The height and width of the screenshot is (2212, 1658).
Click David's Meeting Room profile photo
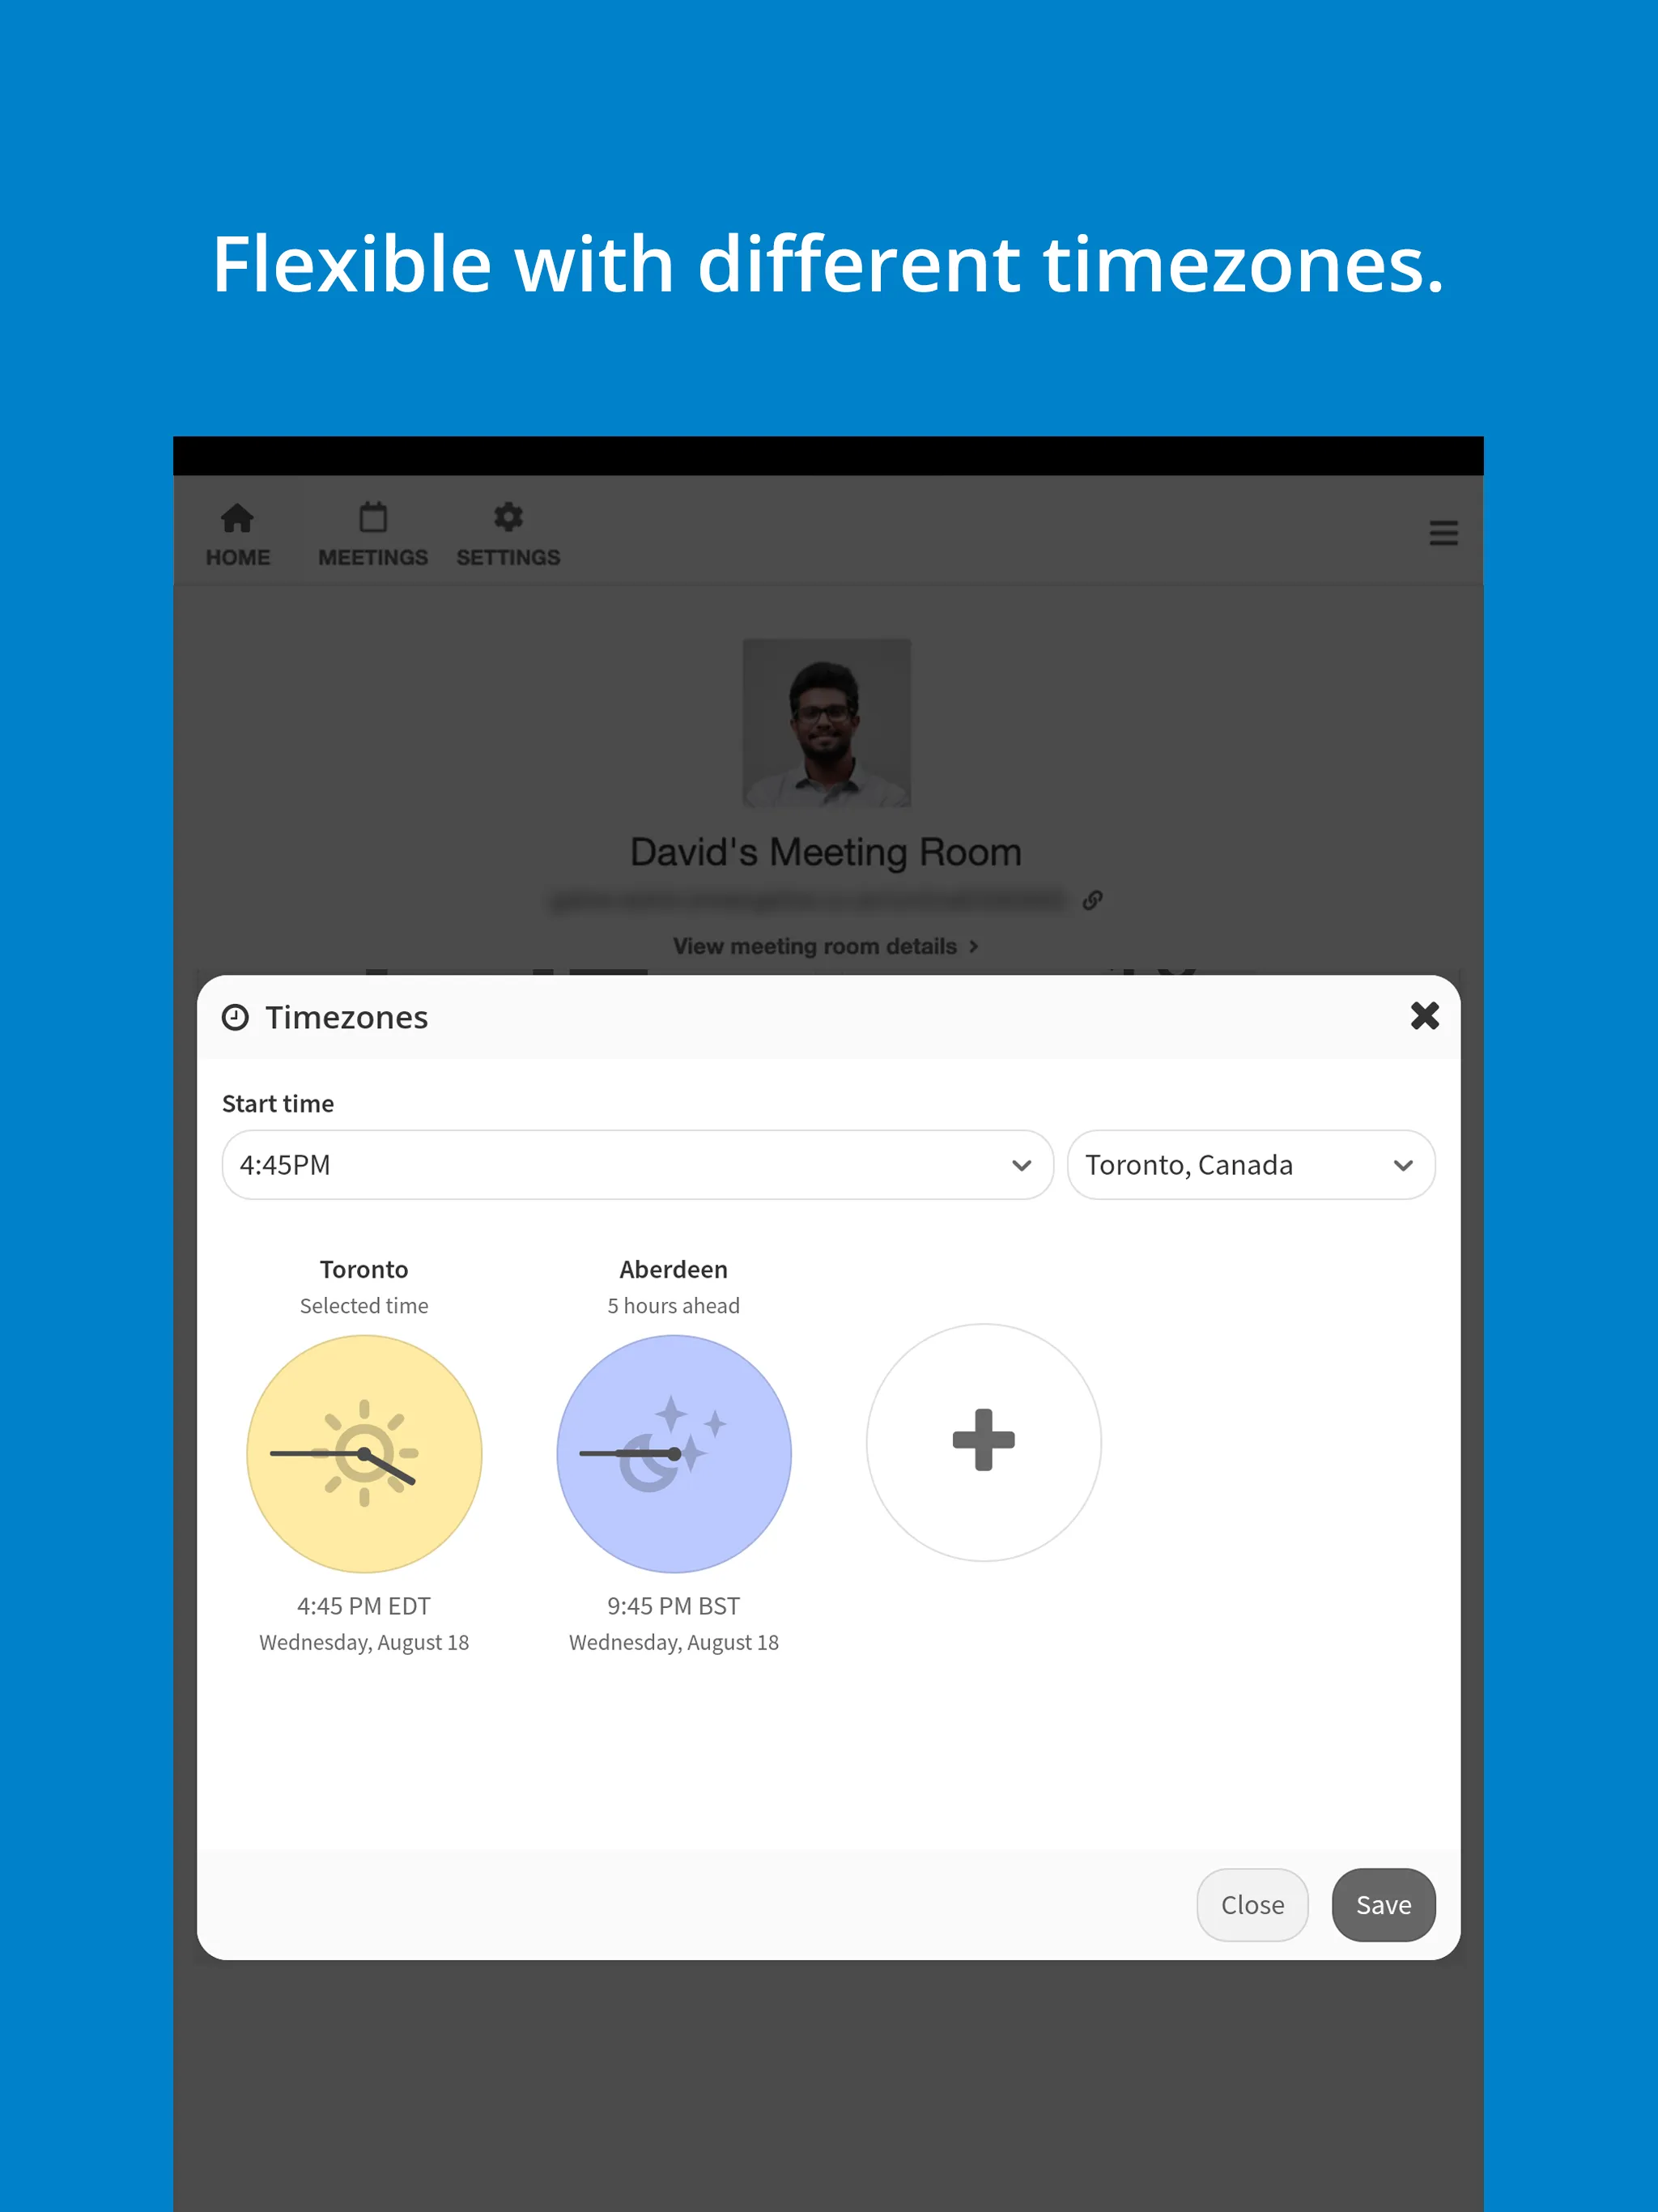(x=827, y=723)
